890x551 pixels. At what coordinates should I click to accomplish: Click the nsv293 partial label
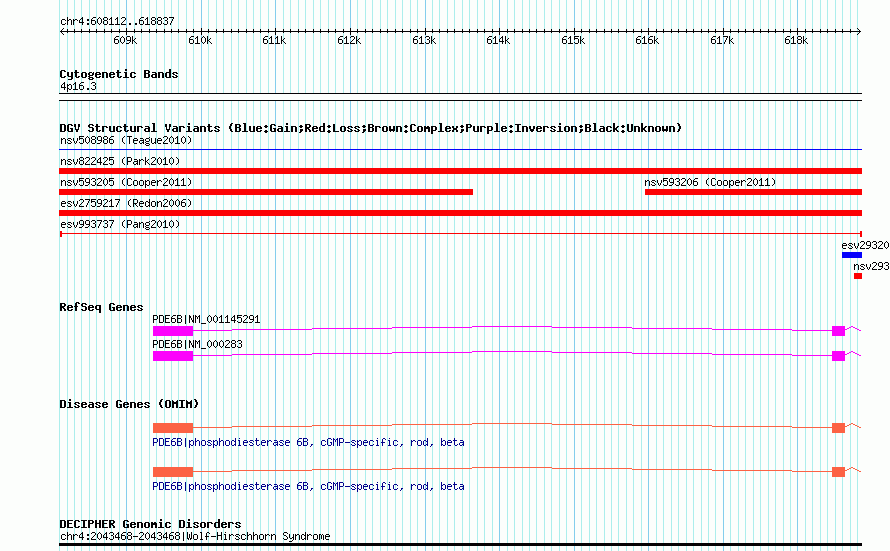[x=871, y=266]
